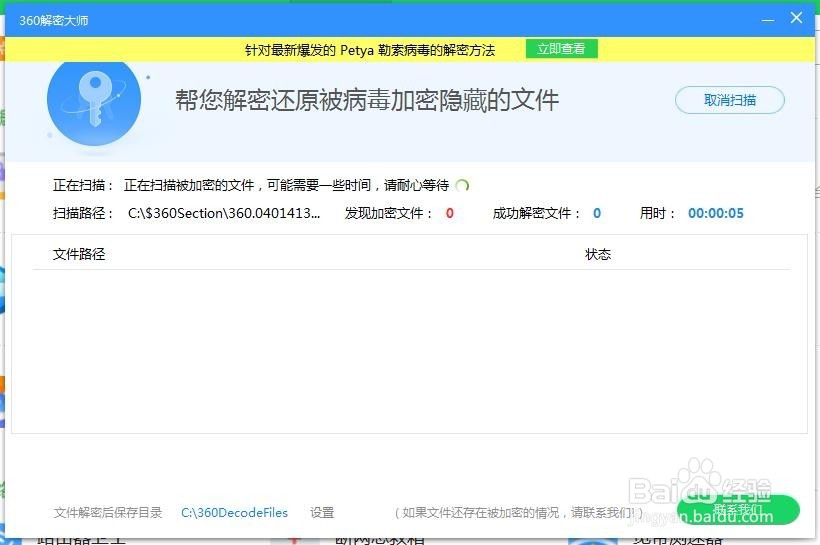
Task: Minimize the 360解密大师 window
Action: coord(768,20)
